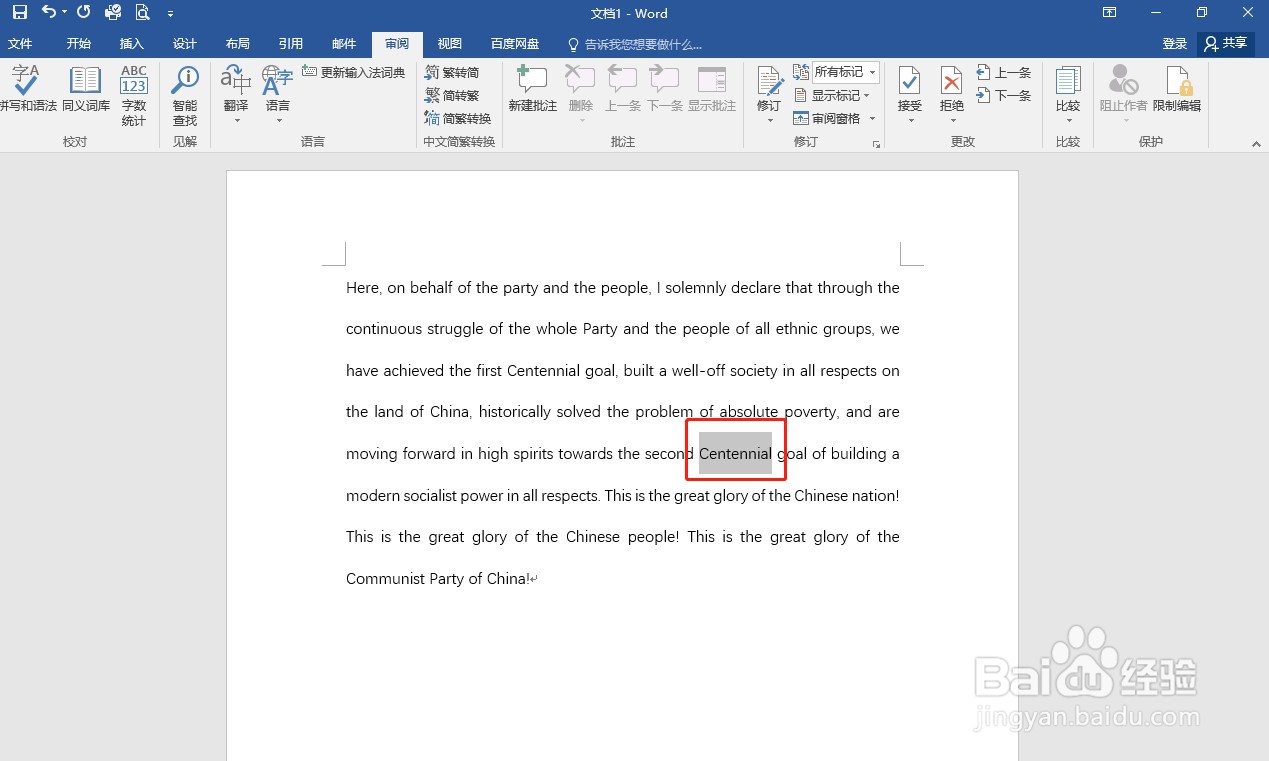
Task: Collapse the ribbon with the chevron
Action: 1256,144
